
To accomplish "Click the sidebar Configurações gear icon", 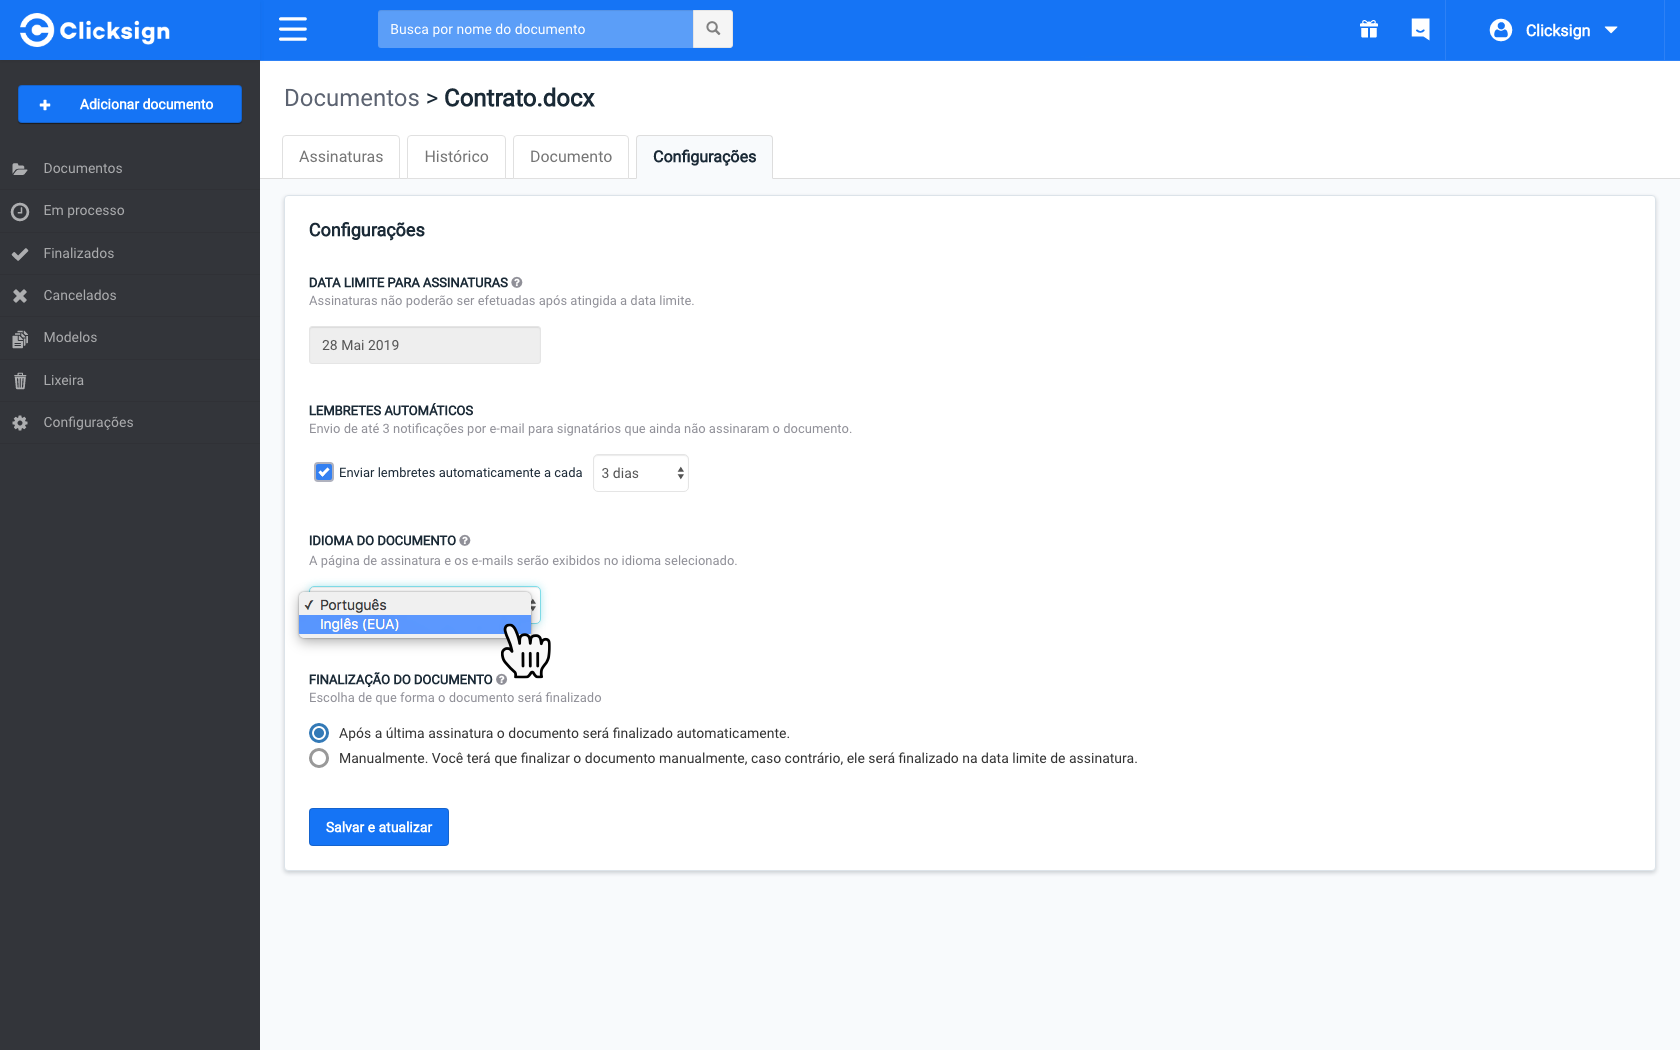I will click(x=20, y=423).
